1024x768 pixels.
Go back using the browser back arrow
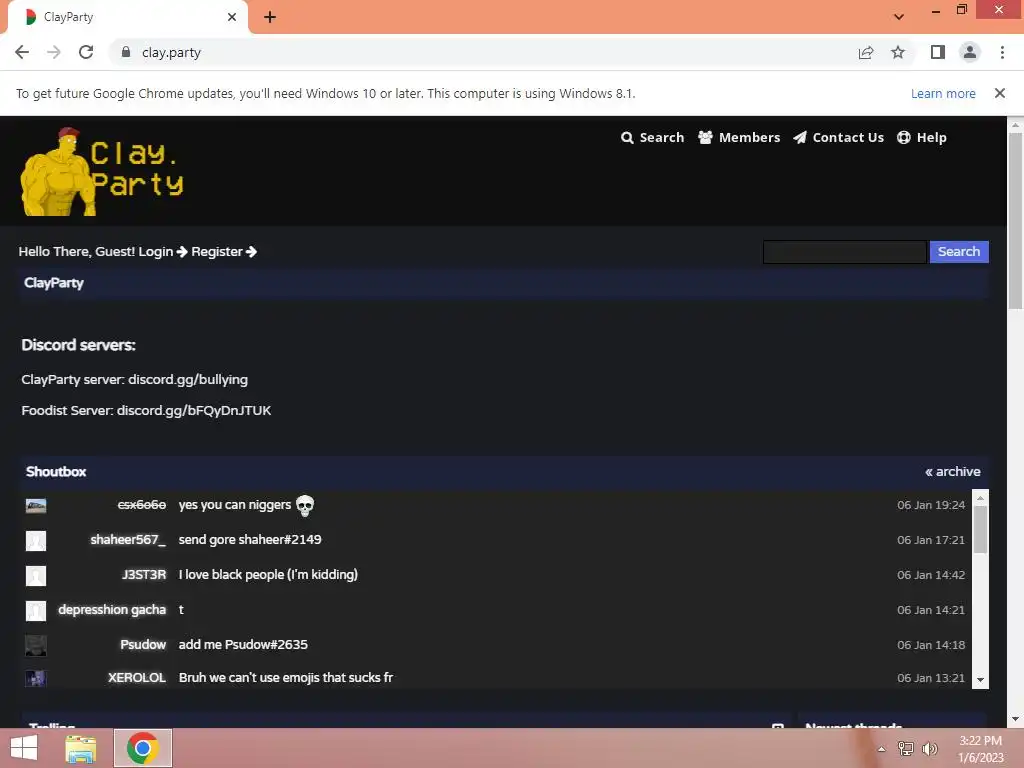click(22, 52)
